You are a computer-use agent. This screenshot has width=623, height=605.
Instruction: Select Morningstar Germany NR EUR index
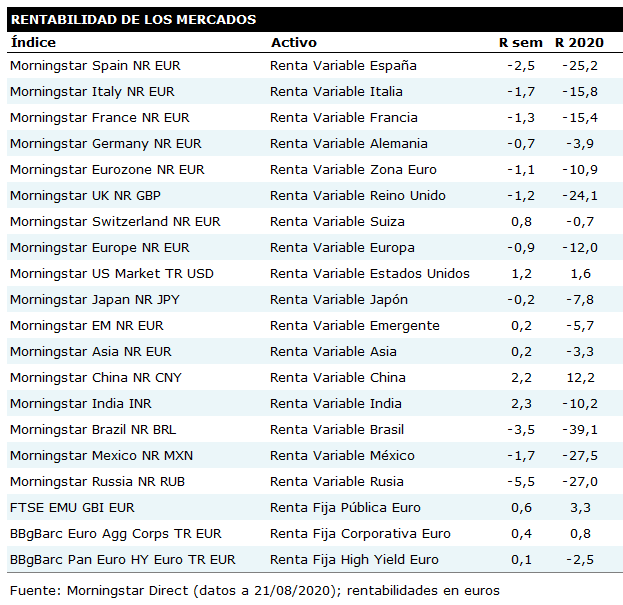click(105, 144)
